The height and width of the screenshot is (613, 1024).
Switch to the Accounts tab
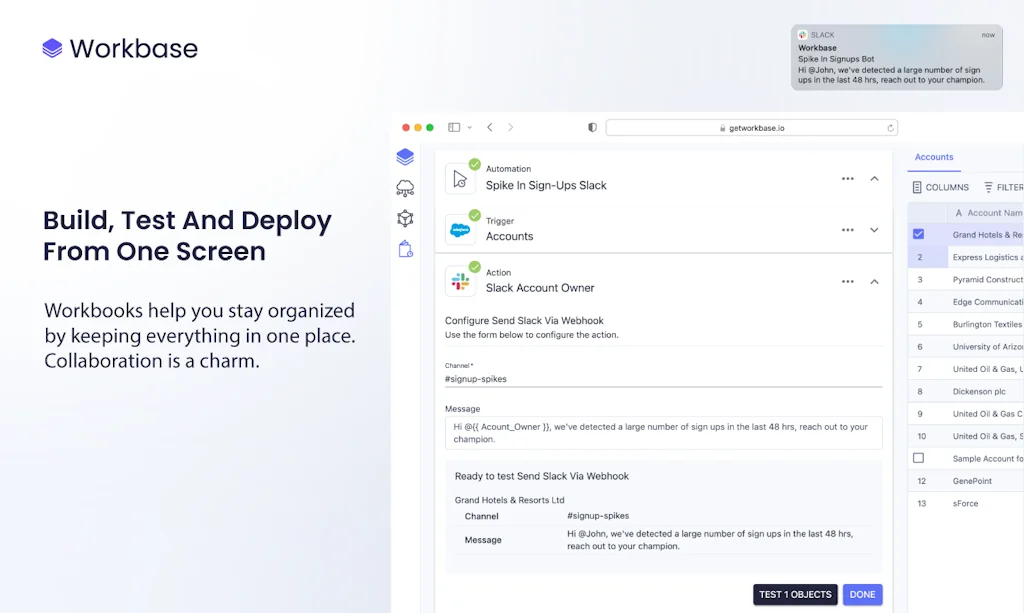934,157
